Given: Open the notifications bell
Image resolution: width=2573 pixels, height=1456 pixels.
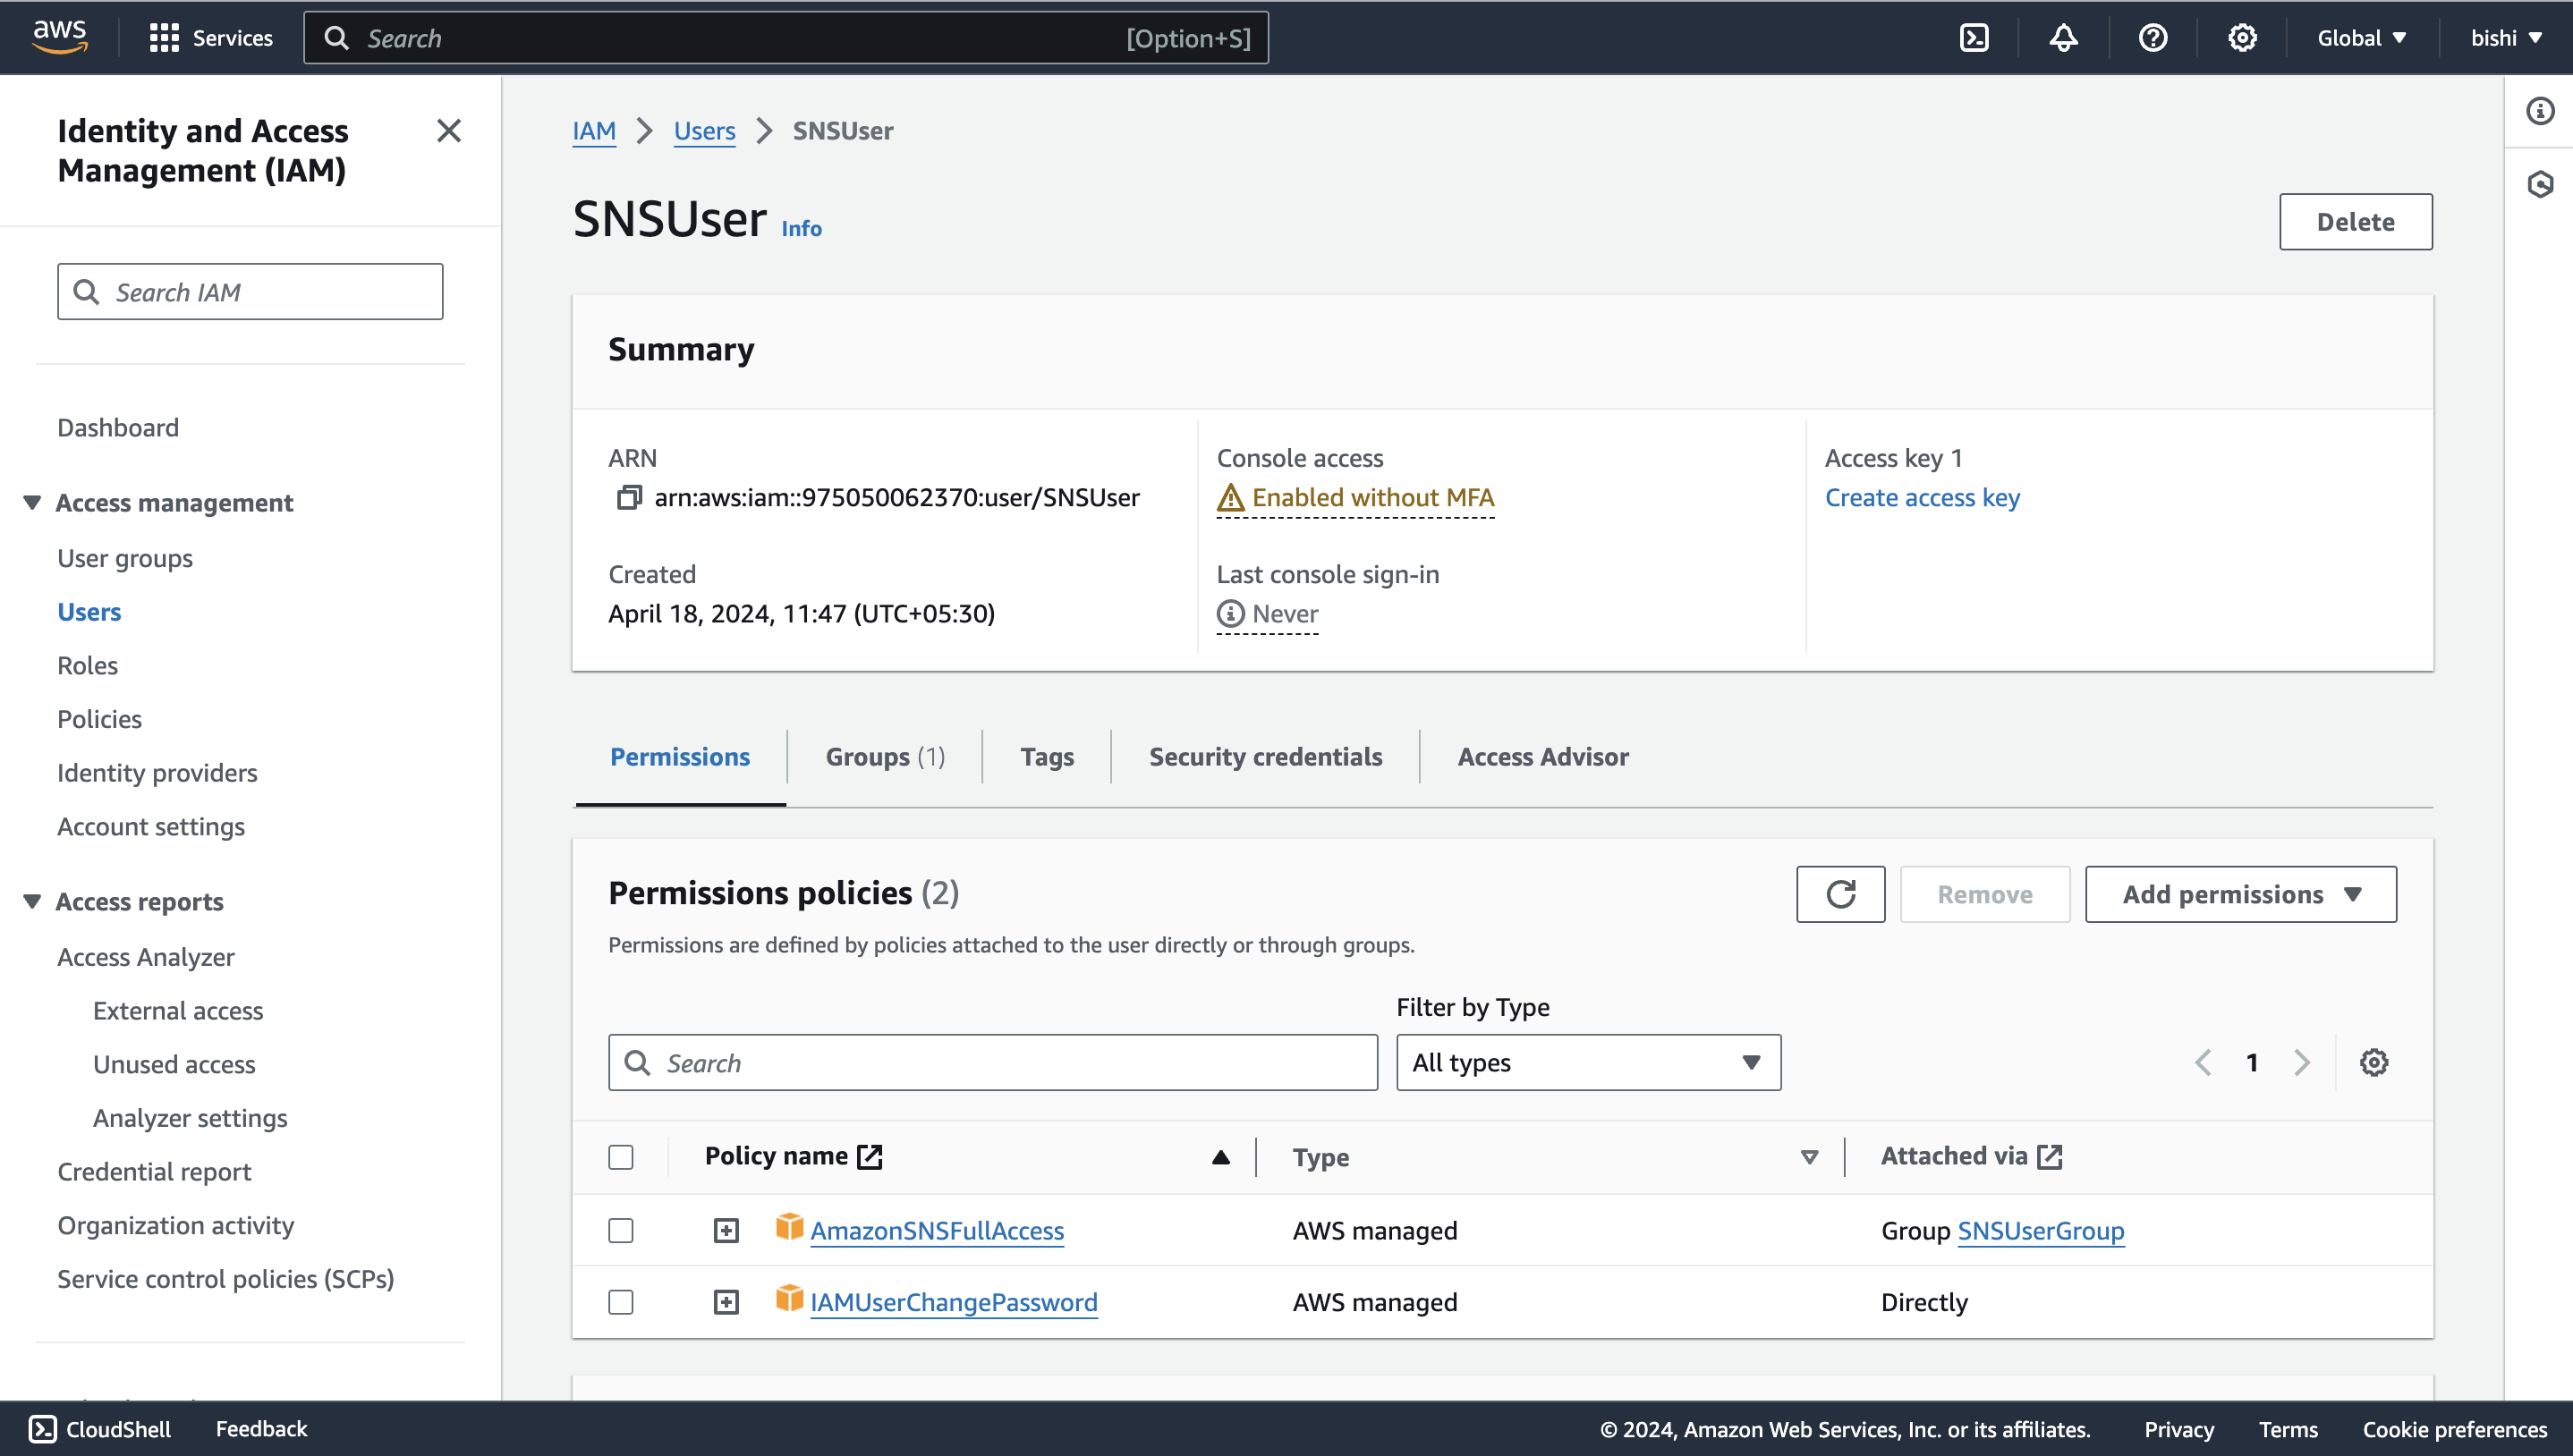Looking at the screenshot, I should (x=2063, y=38).
